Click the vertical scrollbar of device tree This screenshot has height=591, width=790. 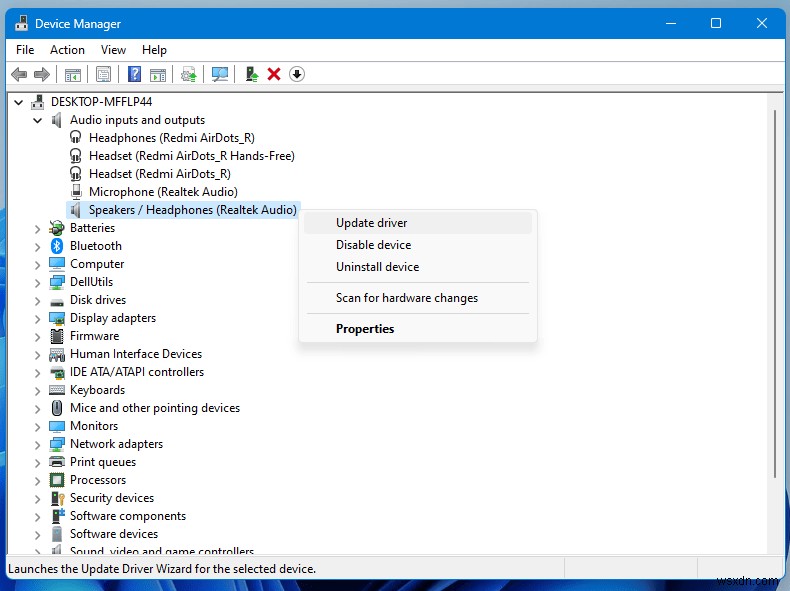point(775,292)
